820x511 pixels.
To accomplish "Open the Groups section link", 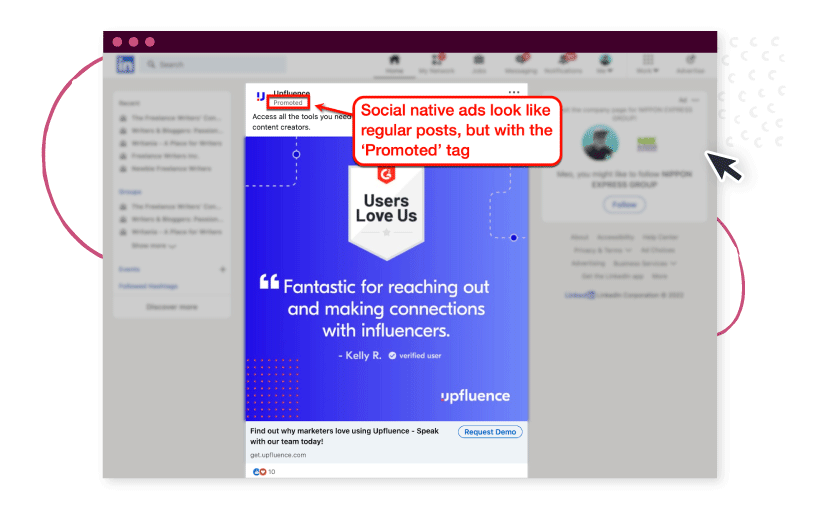I will pyautogui.click(x=130, y=192).
